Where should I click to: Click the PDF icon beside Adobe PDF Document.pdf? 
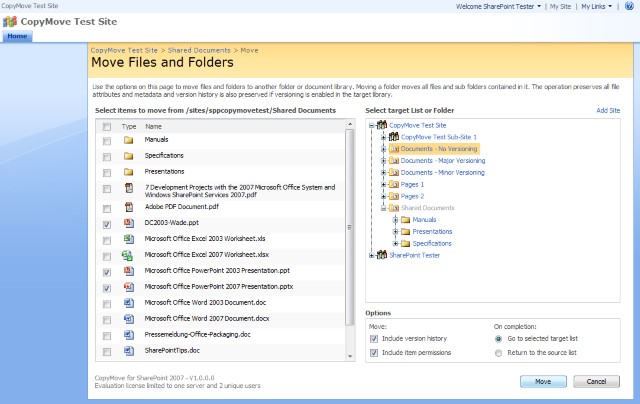128,208
